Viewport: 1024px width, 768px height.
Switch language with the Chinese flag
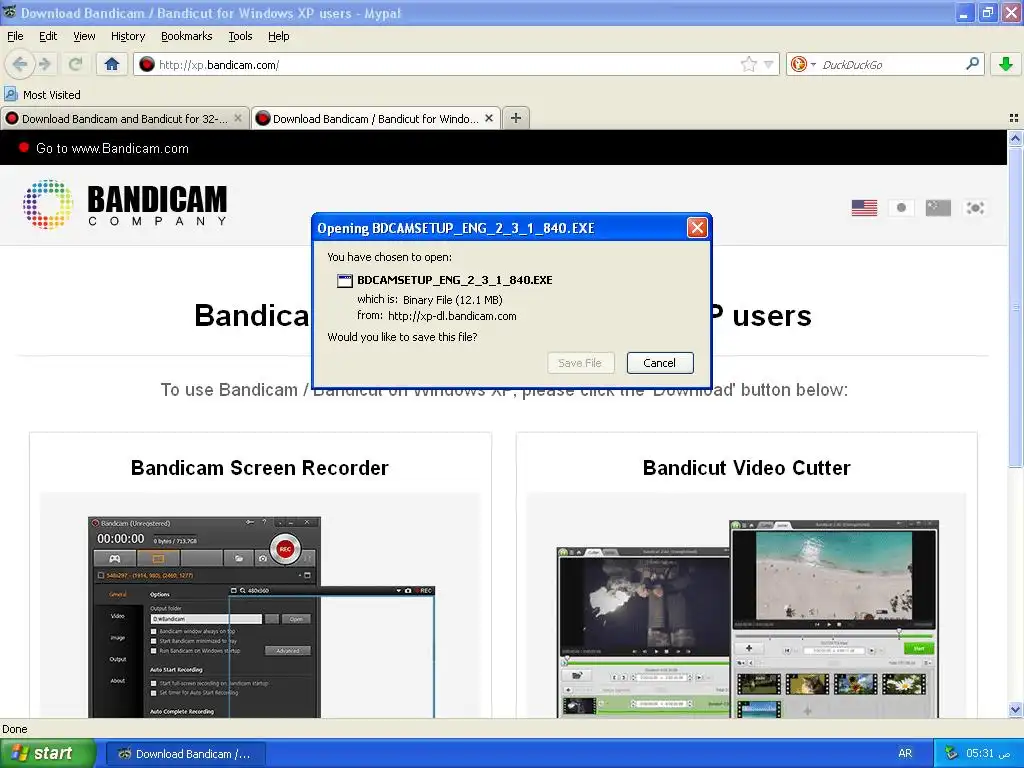pyautogui.click(x=938, y=208)
